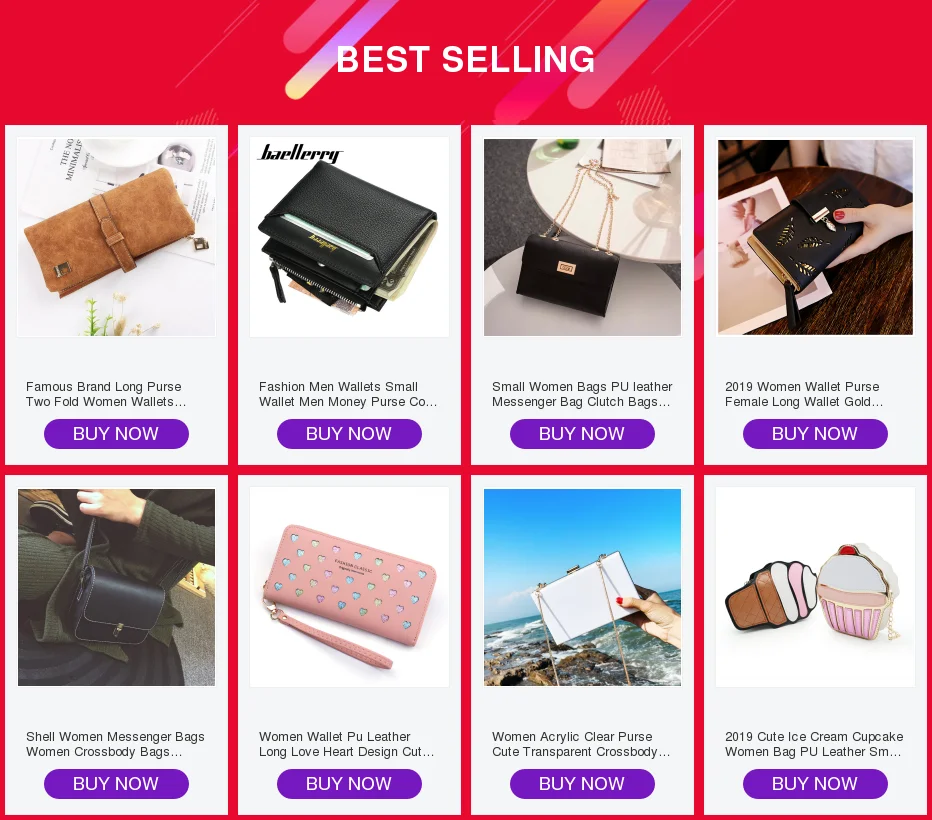
Task: Open the Famous Brand Long Purse title link
Action: [106, 394]
